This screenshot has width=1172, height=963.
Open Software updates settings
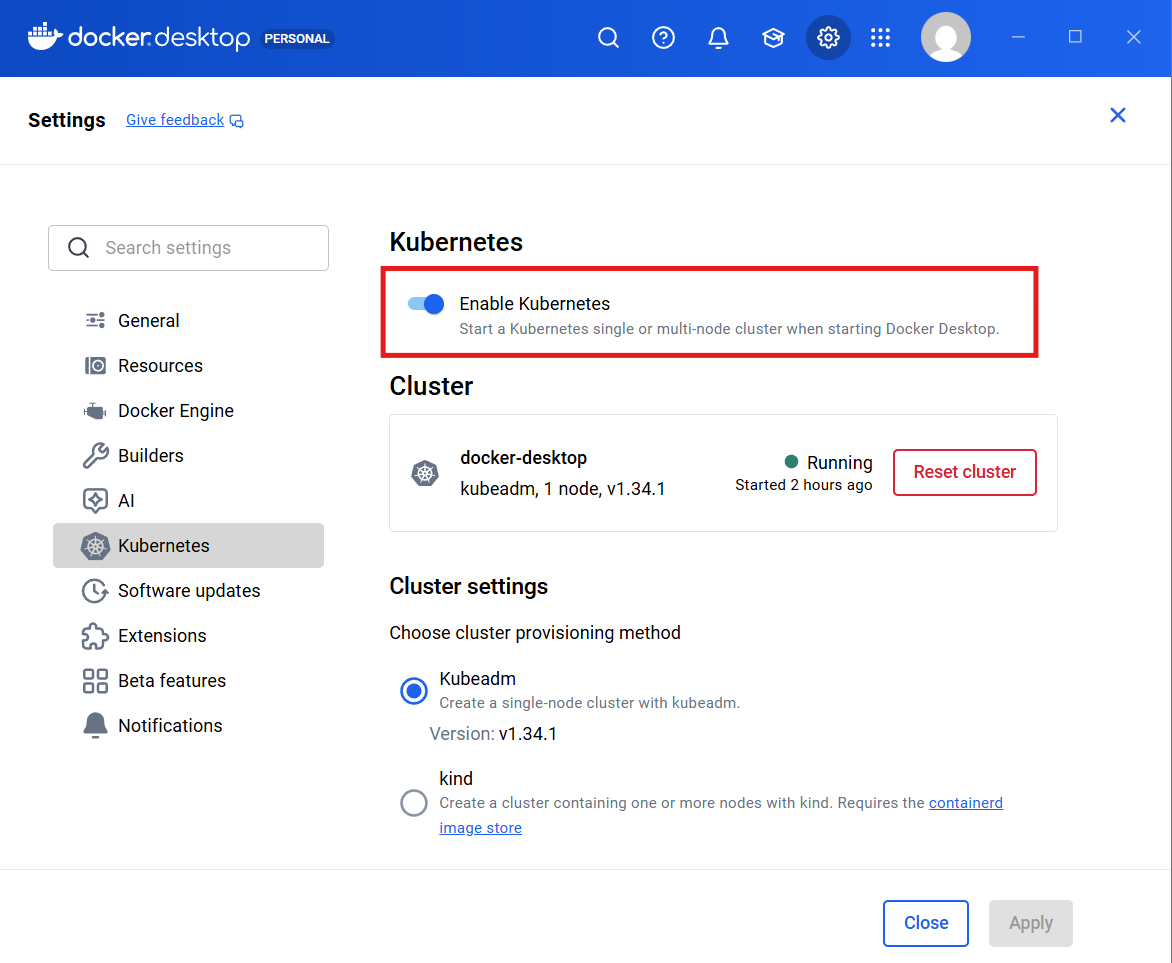[x=188, y=591]
